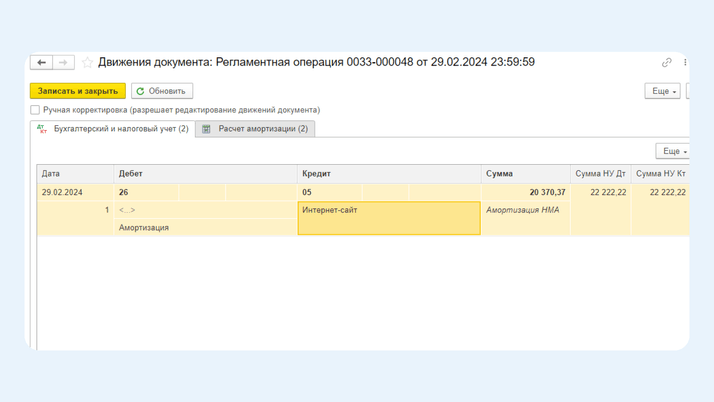The image size is (714, 402).
Task: Add document to favorites with star icon
Action: [87, 62]
